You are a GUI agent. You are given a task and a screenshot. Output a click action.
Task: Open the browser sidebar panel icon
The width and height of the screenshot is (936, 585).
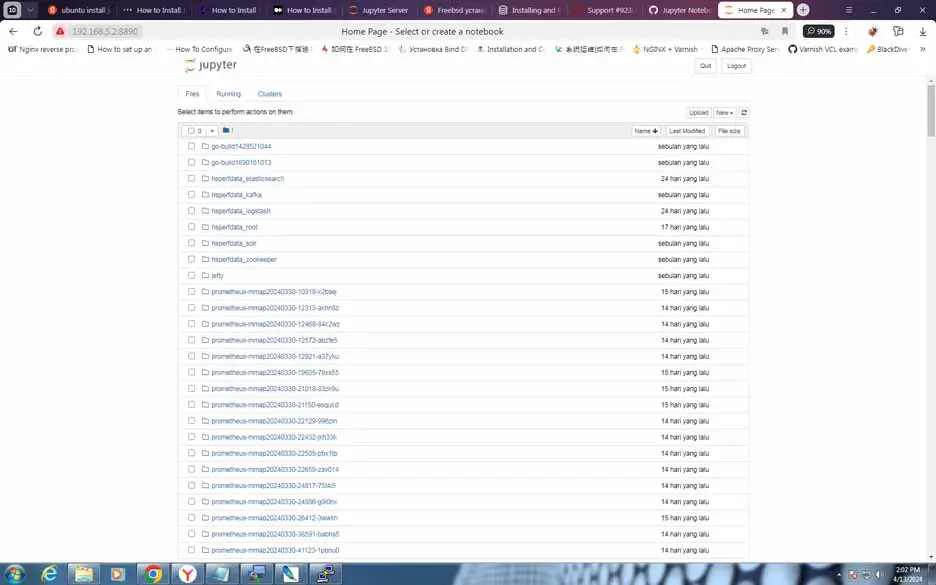(x=898, y=31)
